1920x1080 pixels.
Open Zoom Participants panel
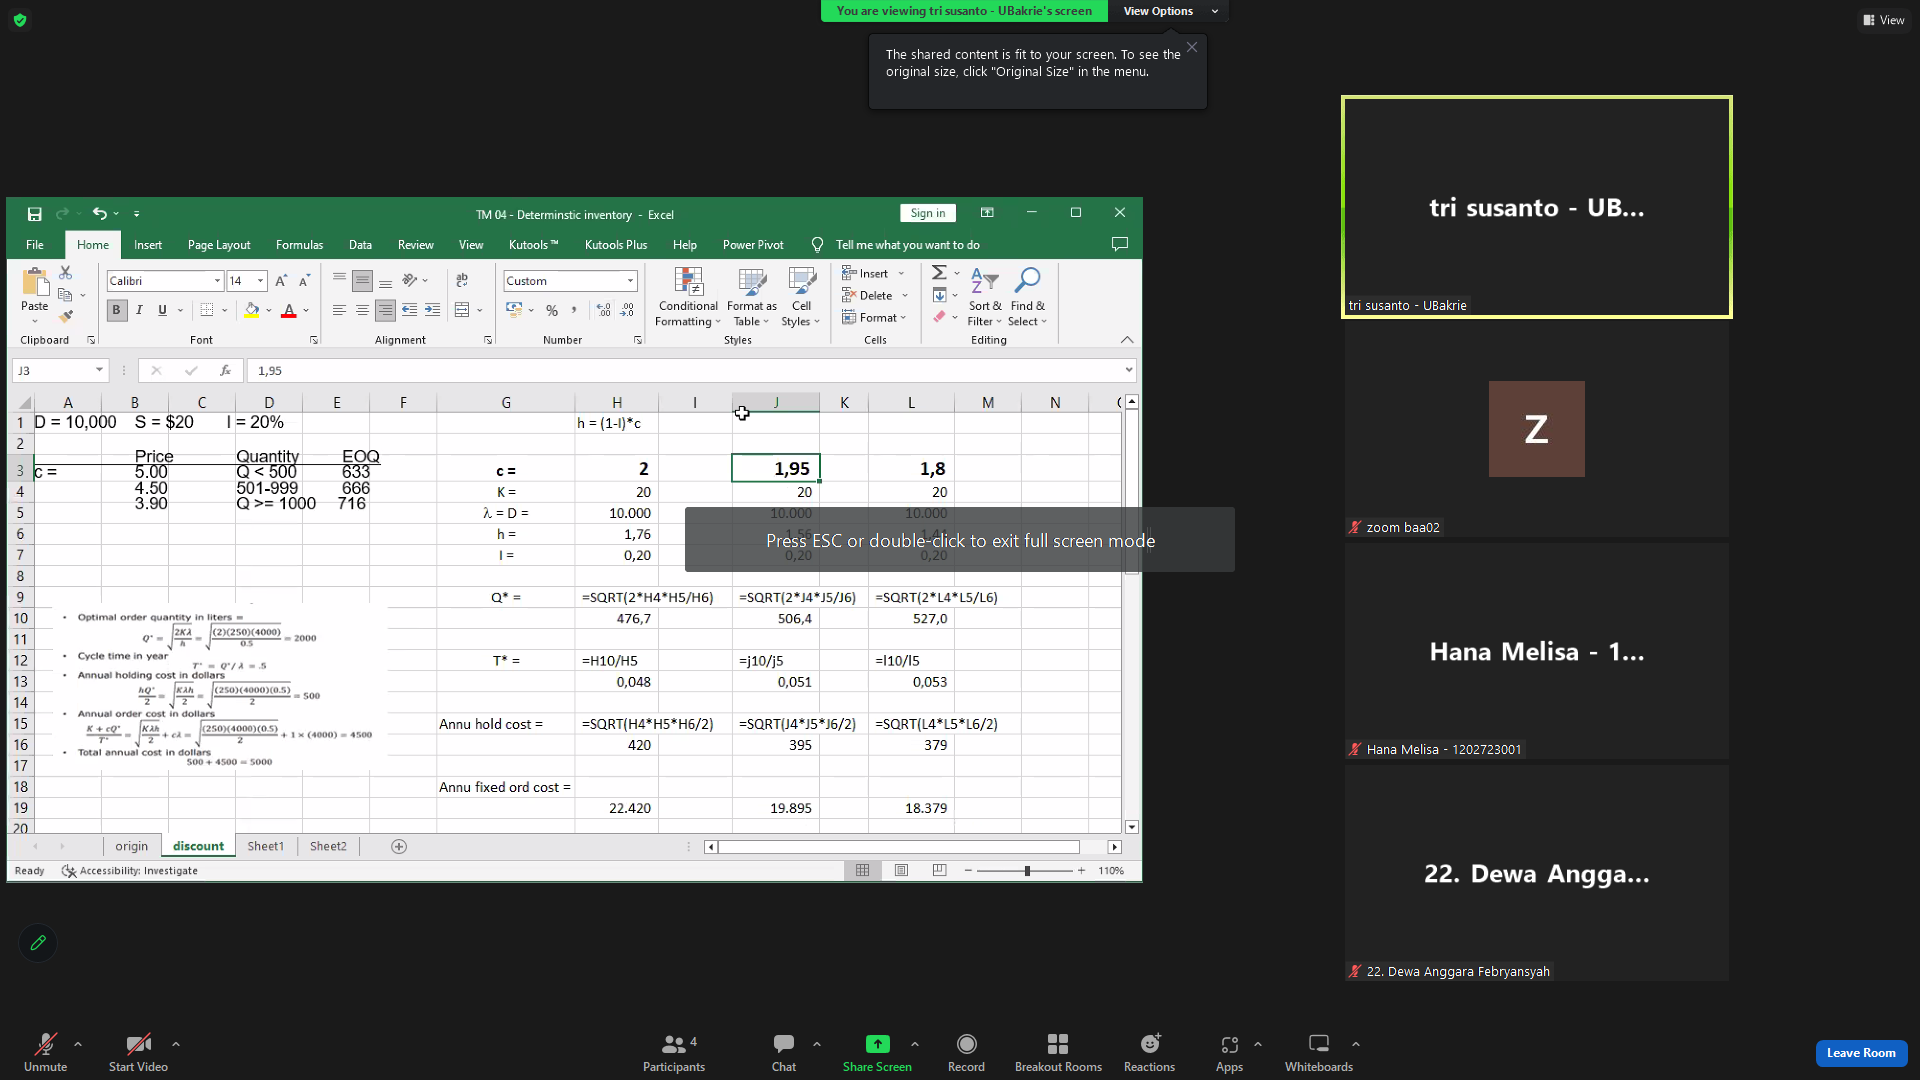[x=674, y=1053]
